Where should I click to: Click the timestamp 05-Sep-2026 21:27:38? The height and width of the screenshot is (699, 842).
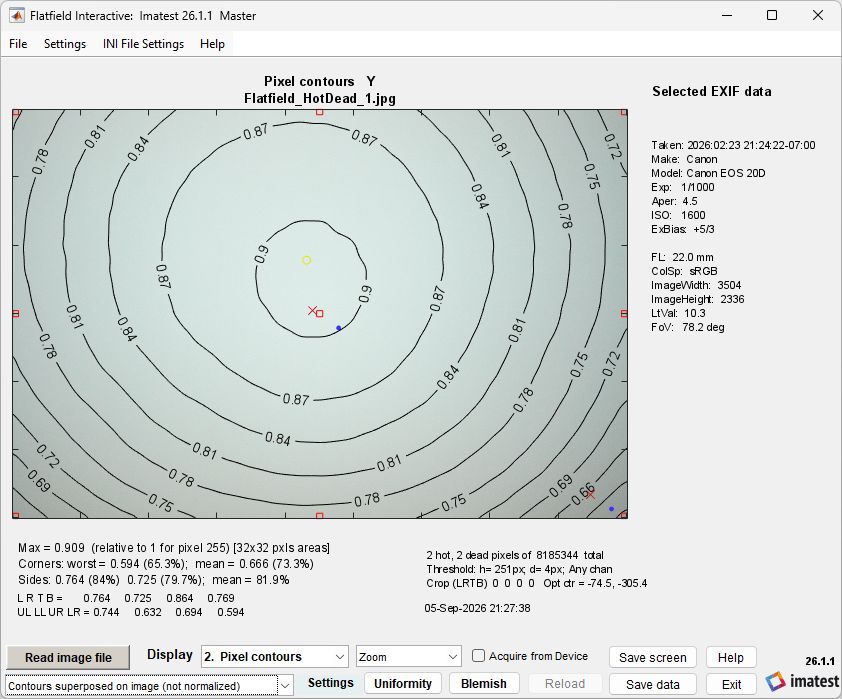tap(477, 608)
